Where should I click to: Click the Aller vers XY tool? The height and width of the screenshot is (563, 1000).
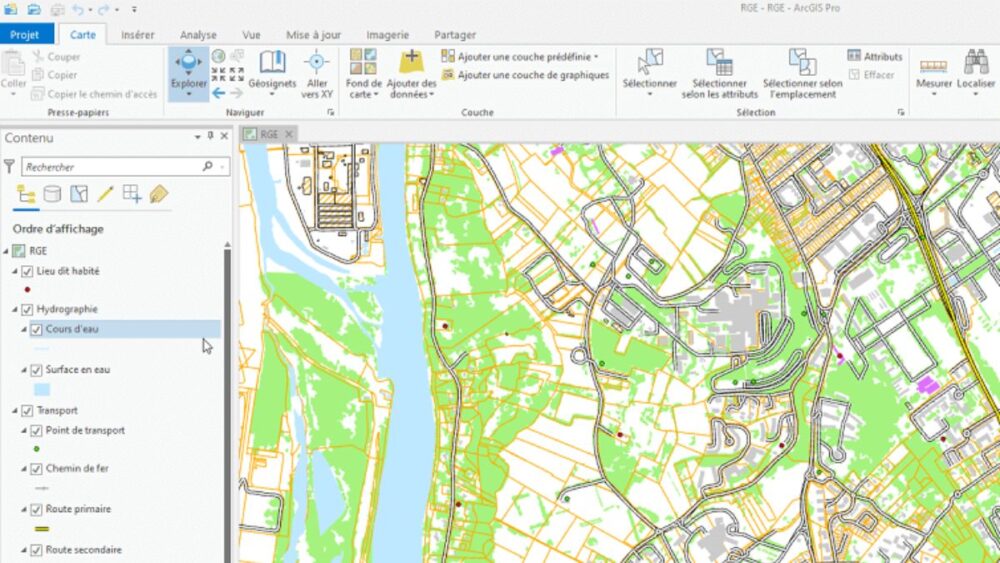pos(317,73)
